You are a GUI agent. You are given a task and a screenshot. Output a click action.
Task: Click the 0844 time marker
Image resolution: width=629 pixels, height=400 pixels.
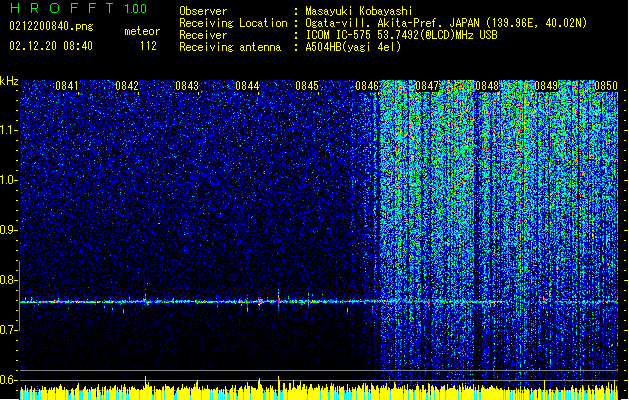[247, 86]
